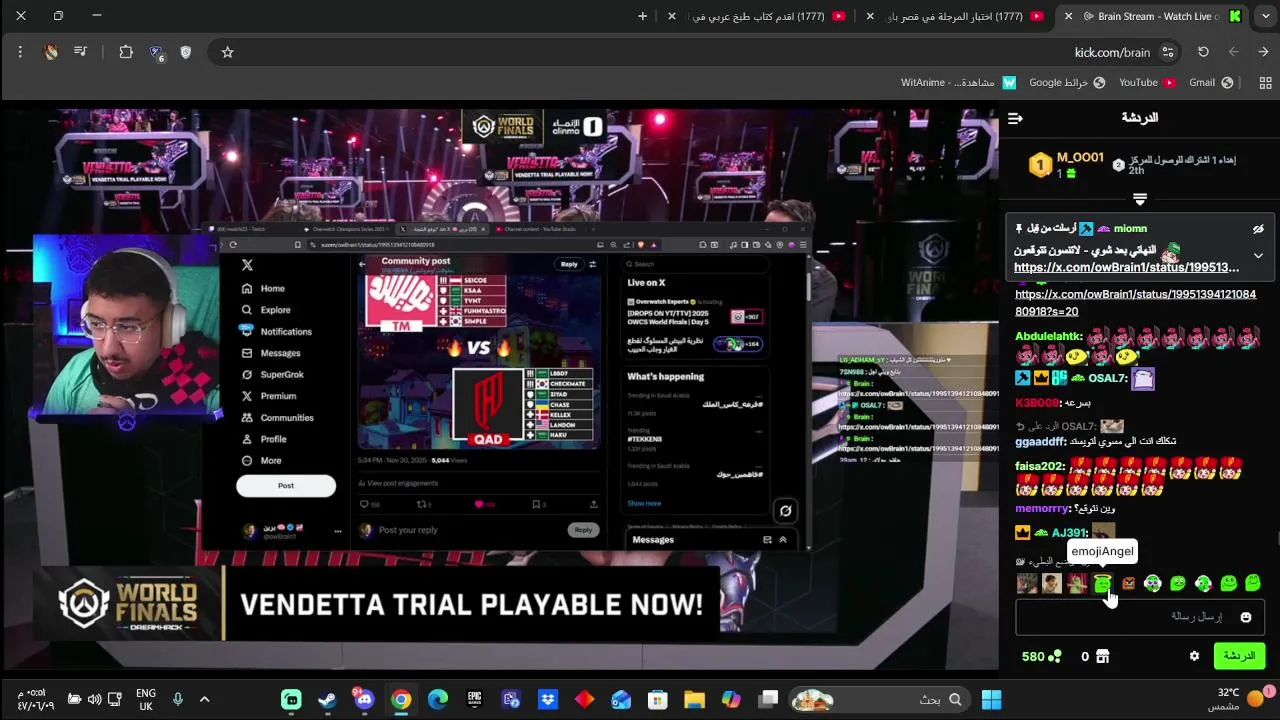Screen dimensions: 1280x720
Task: Open memorrry username in chat
Action: coord(1043,508)
